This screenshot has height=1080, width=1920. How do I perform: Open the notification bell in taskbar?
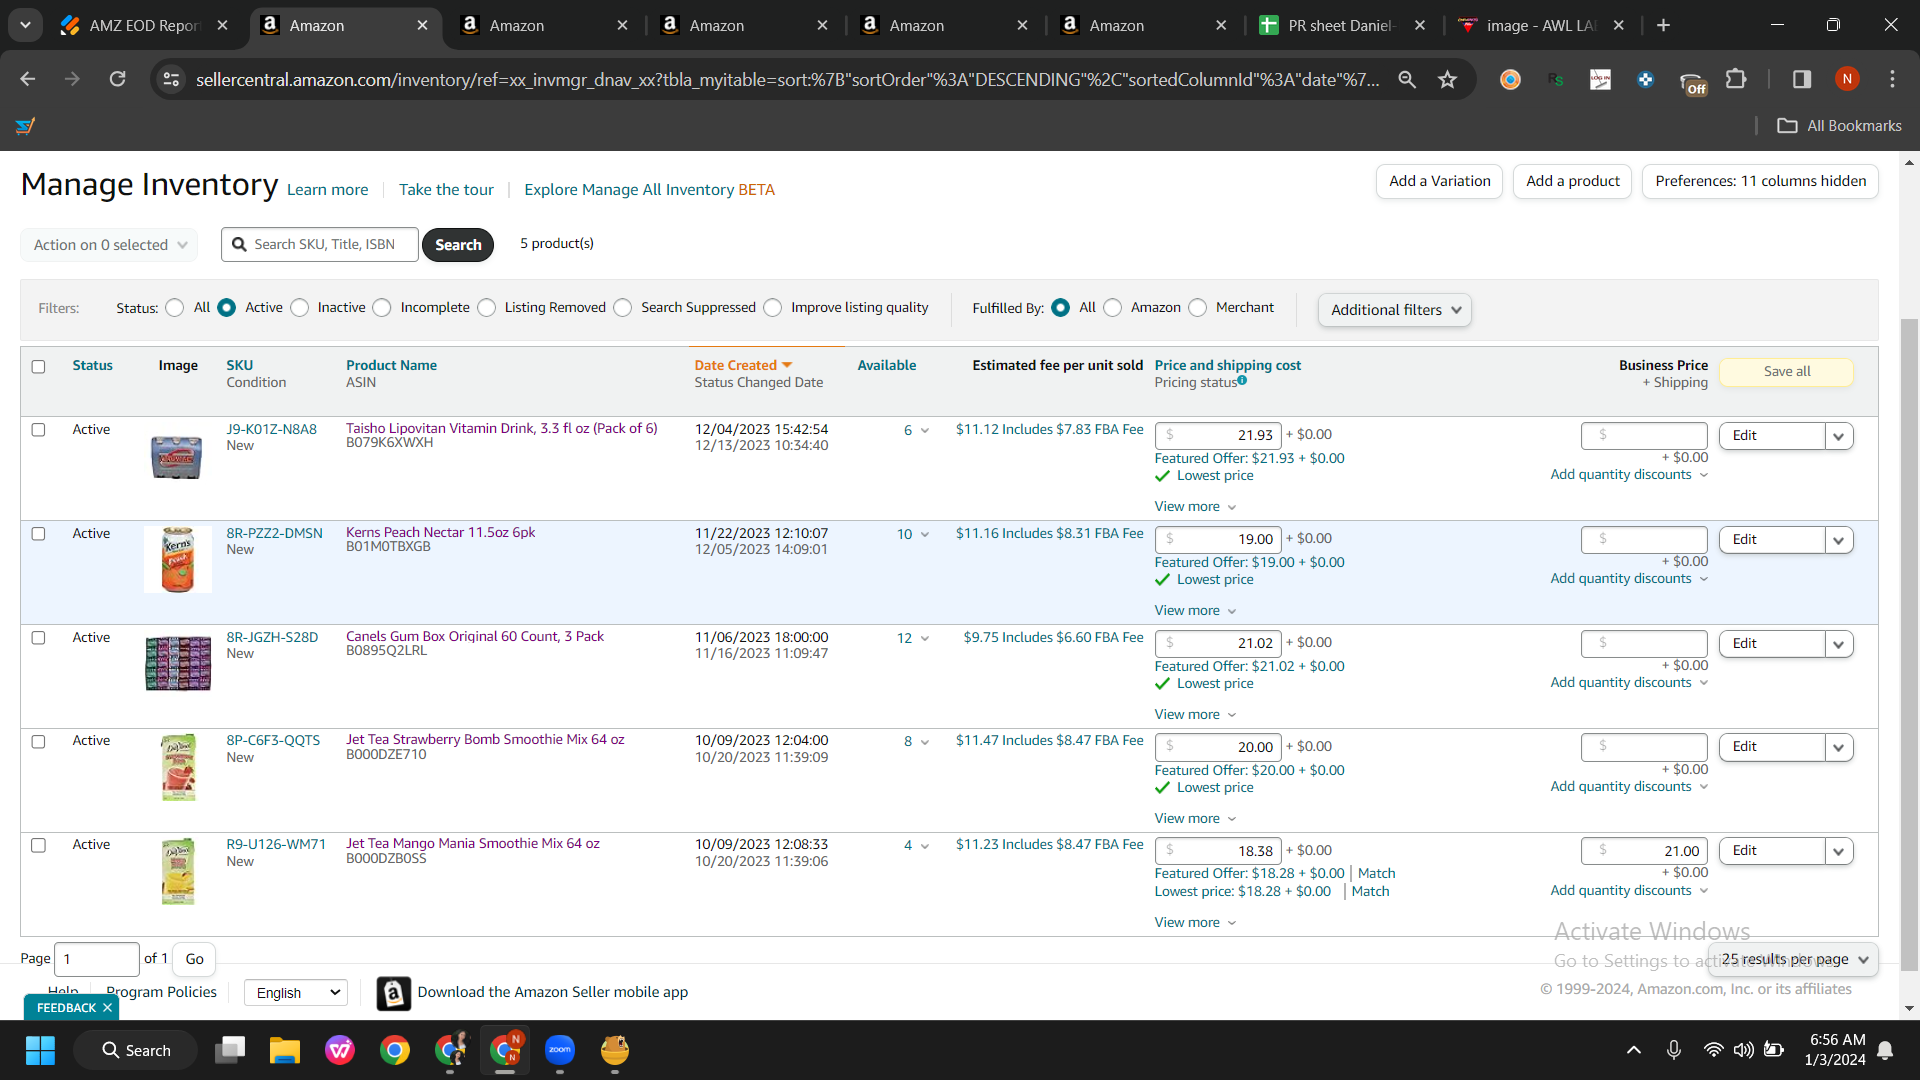(x=1885, y=1050)
